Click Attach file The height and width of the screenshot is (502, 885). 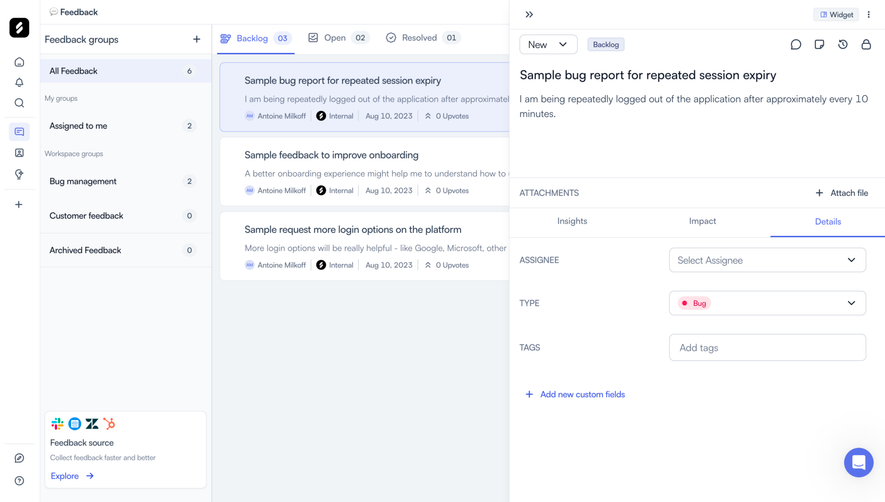pos(842,193)
